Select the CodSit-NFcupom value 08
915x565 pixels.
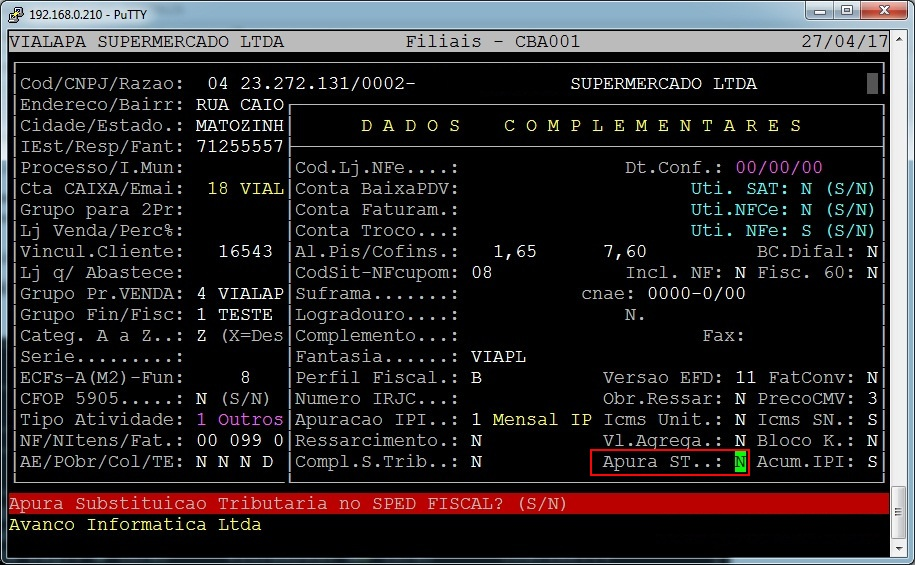[x=481, y=273]
